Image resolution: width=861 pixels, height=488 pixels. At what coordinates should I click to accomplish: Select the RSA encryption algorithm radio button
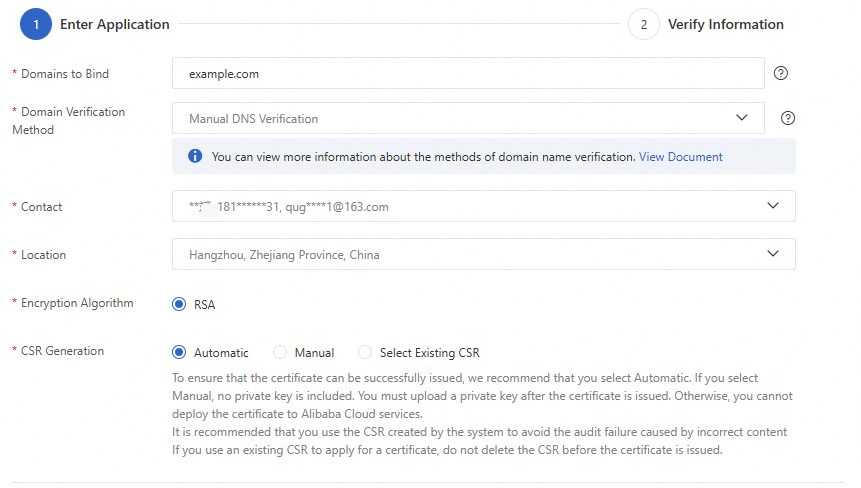(179, 304)
